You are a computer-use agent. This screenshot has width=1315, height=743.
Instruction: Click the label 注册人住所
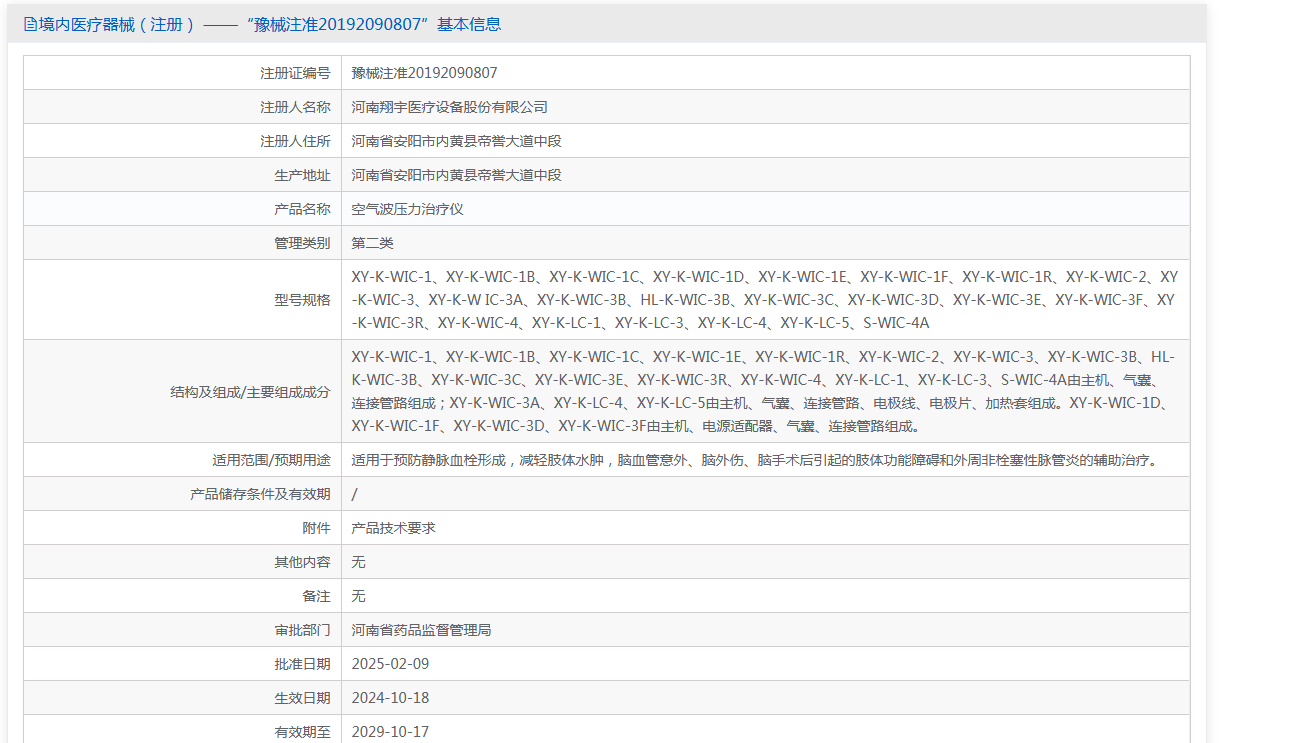point(295,141)
